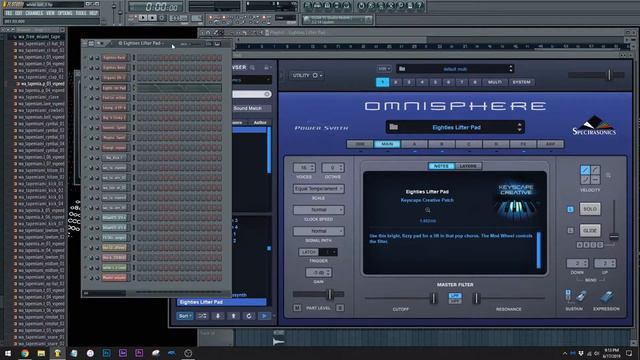Open trigger mode dropdown next to LATCH
The height and width of the screenshot is (360, 640).
click(329, 252)
